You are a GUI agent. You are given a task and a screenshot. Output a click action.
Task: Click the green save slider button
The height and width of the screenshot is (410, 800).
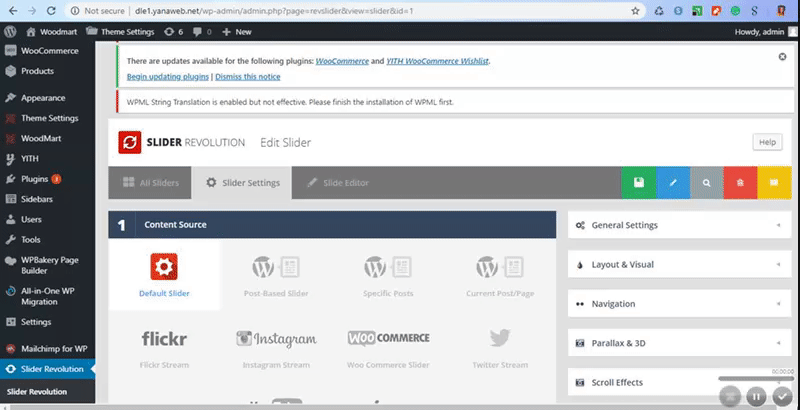639,183
